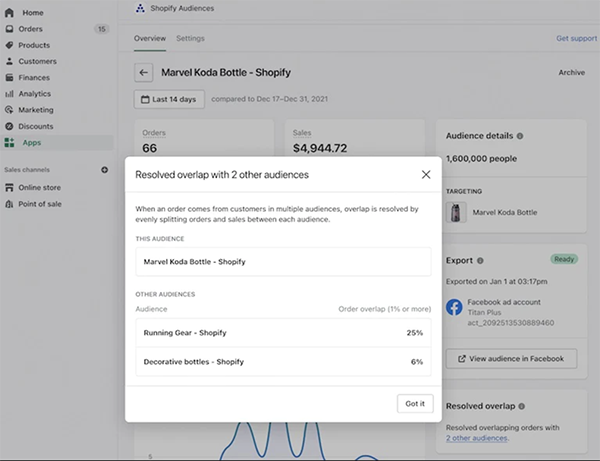Go back using the arrow button
Screen dimensions: 600x461
143,72
